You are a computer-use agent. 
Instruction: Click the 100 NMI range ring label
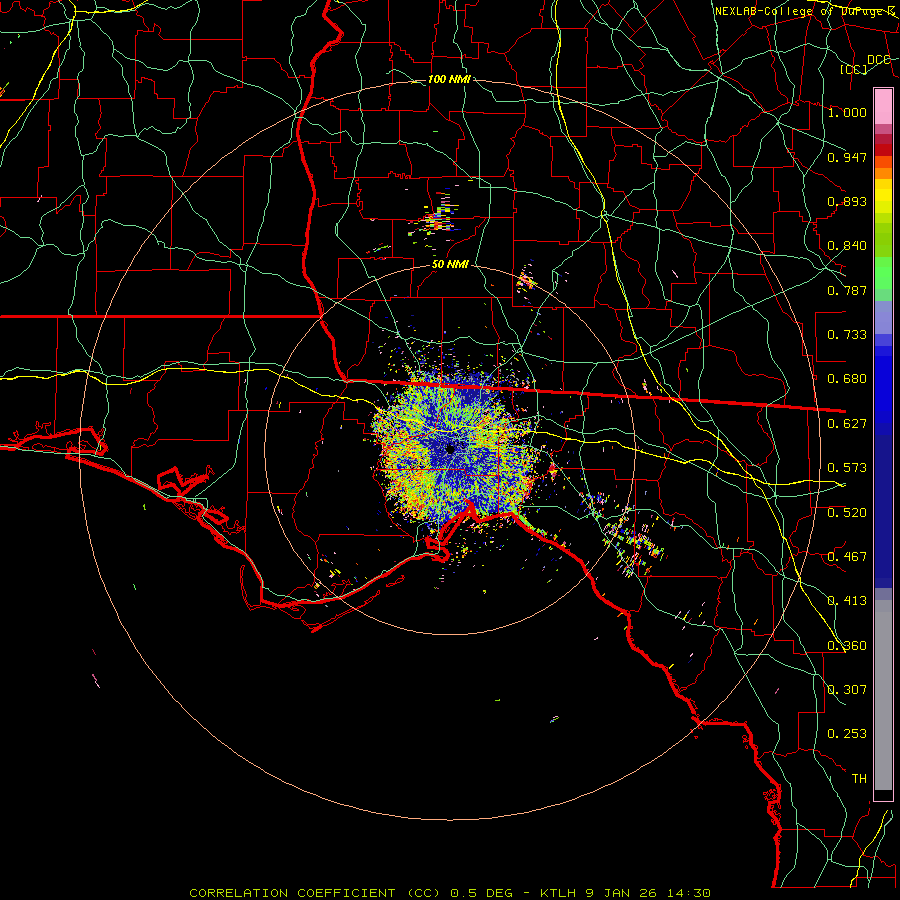449,79
